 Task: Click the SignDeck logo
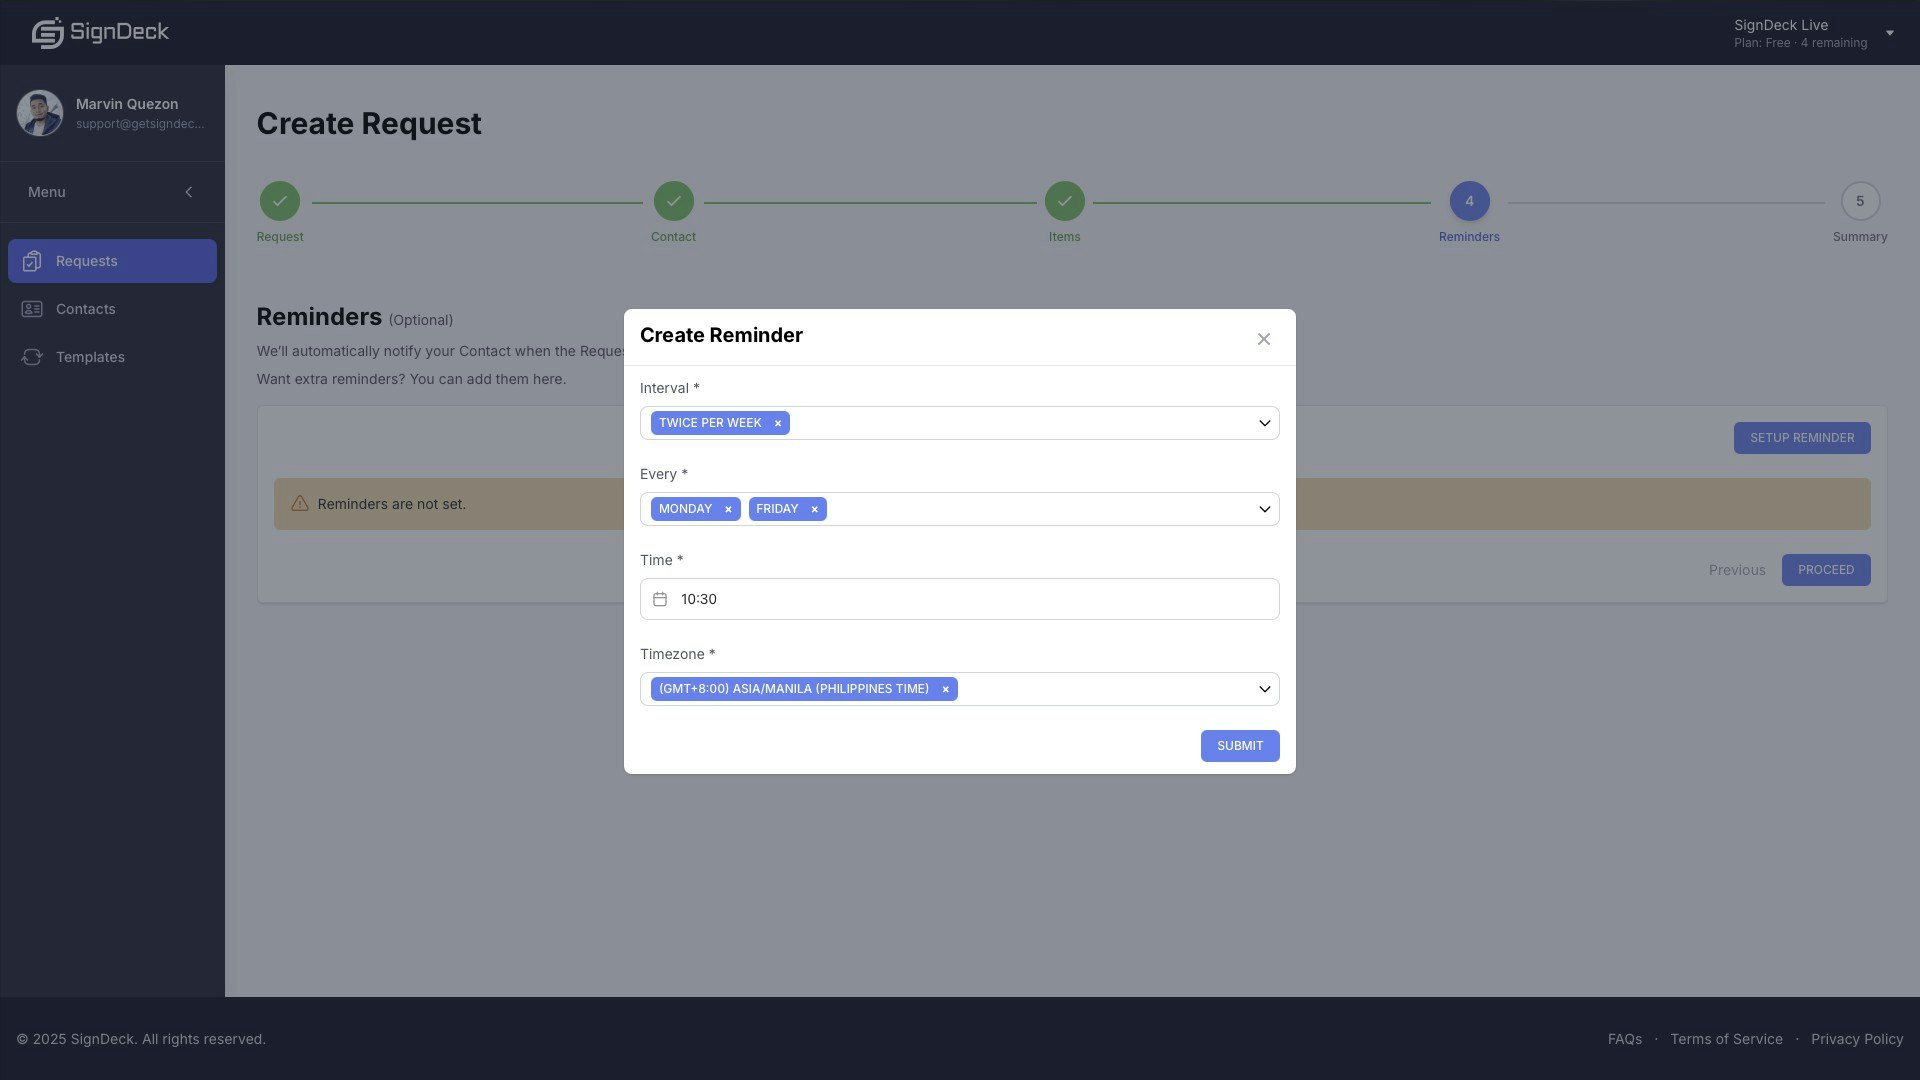coord(100,32)
